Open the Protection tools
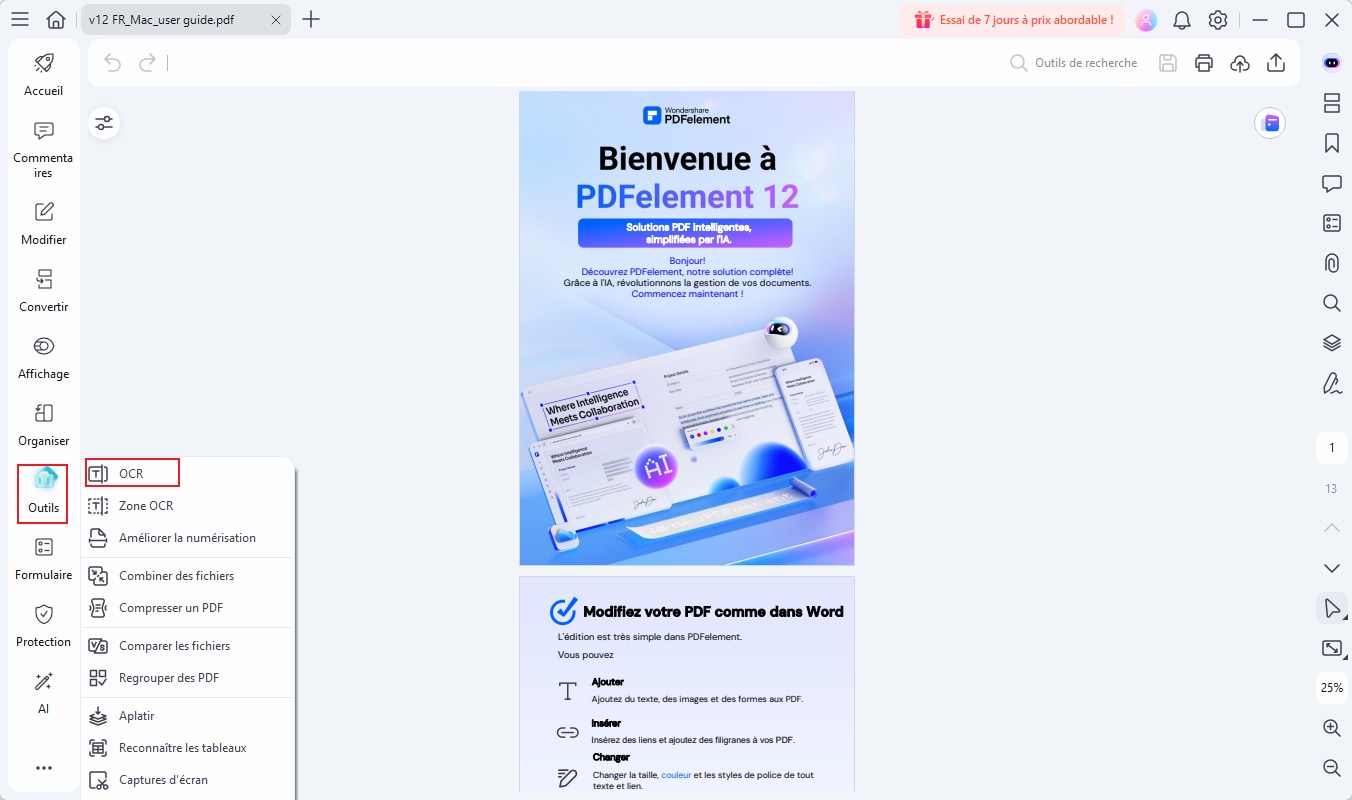 coord(43,626)
